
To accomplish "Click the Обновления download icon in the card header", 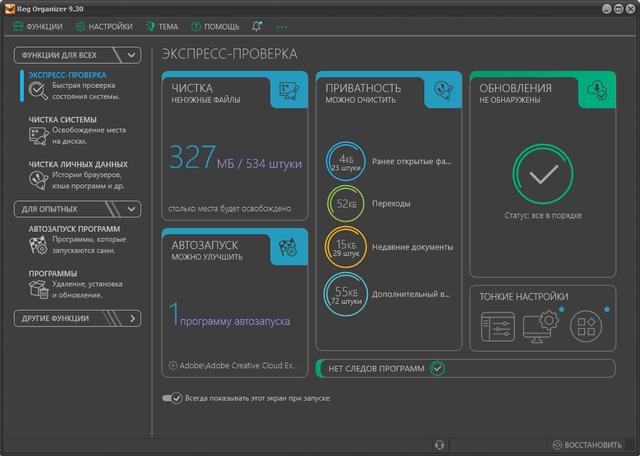I will [597, 90].
